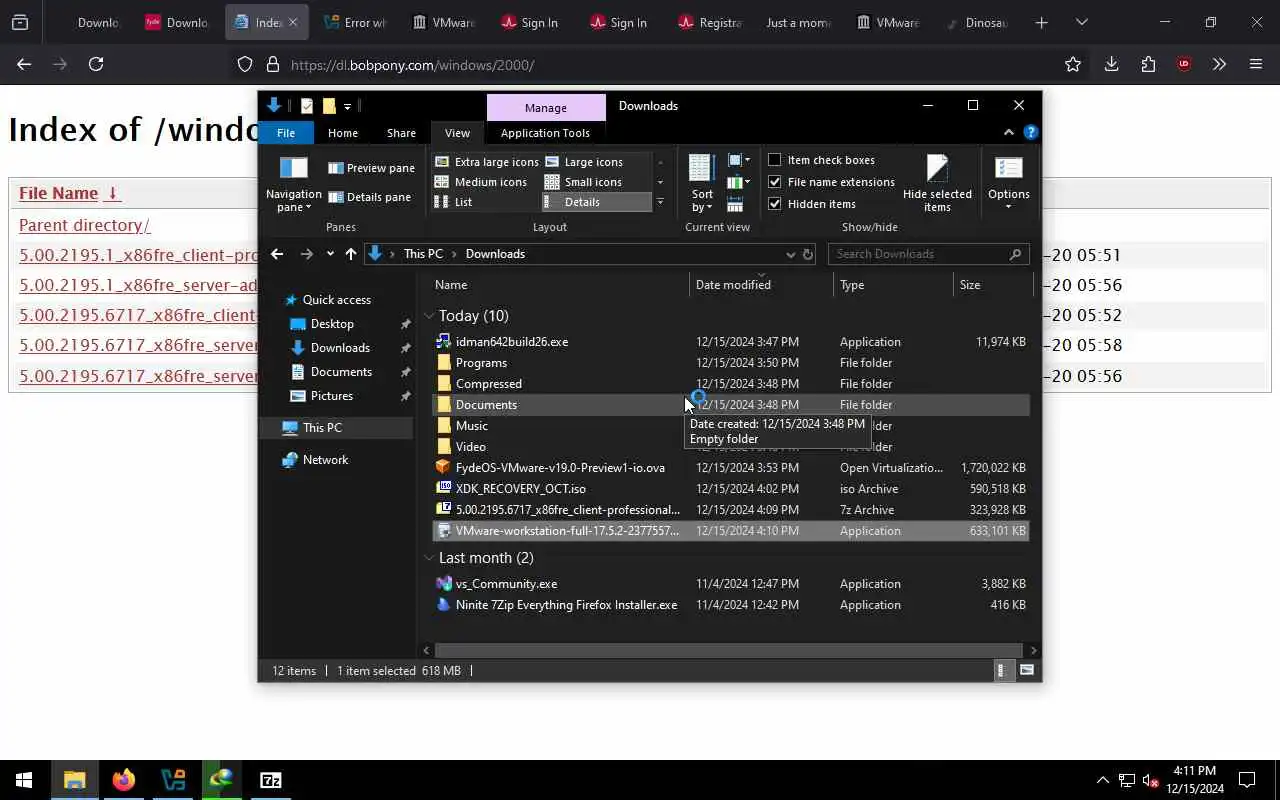
Task: Bookmark this page with star icon
Action: tap(1073, 64)
